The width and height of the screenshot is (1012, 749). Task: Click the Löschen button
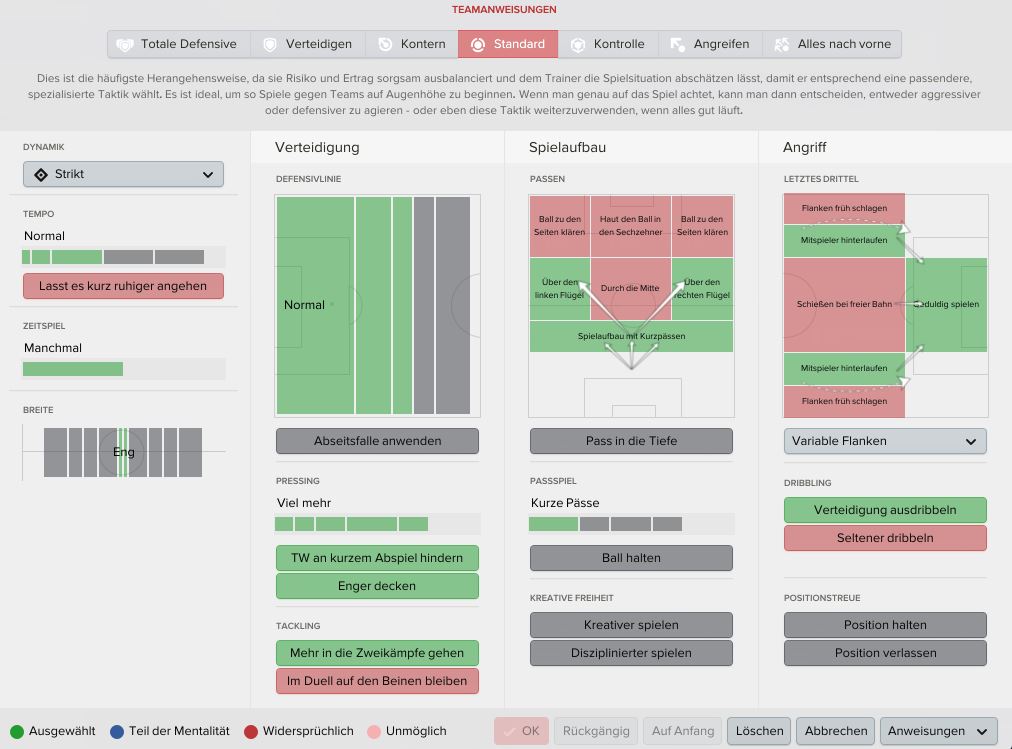[759, 731]
